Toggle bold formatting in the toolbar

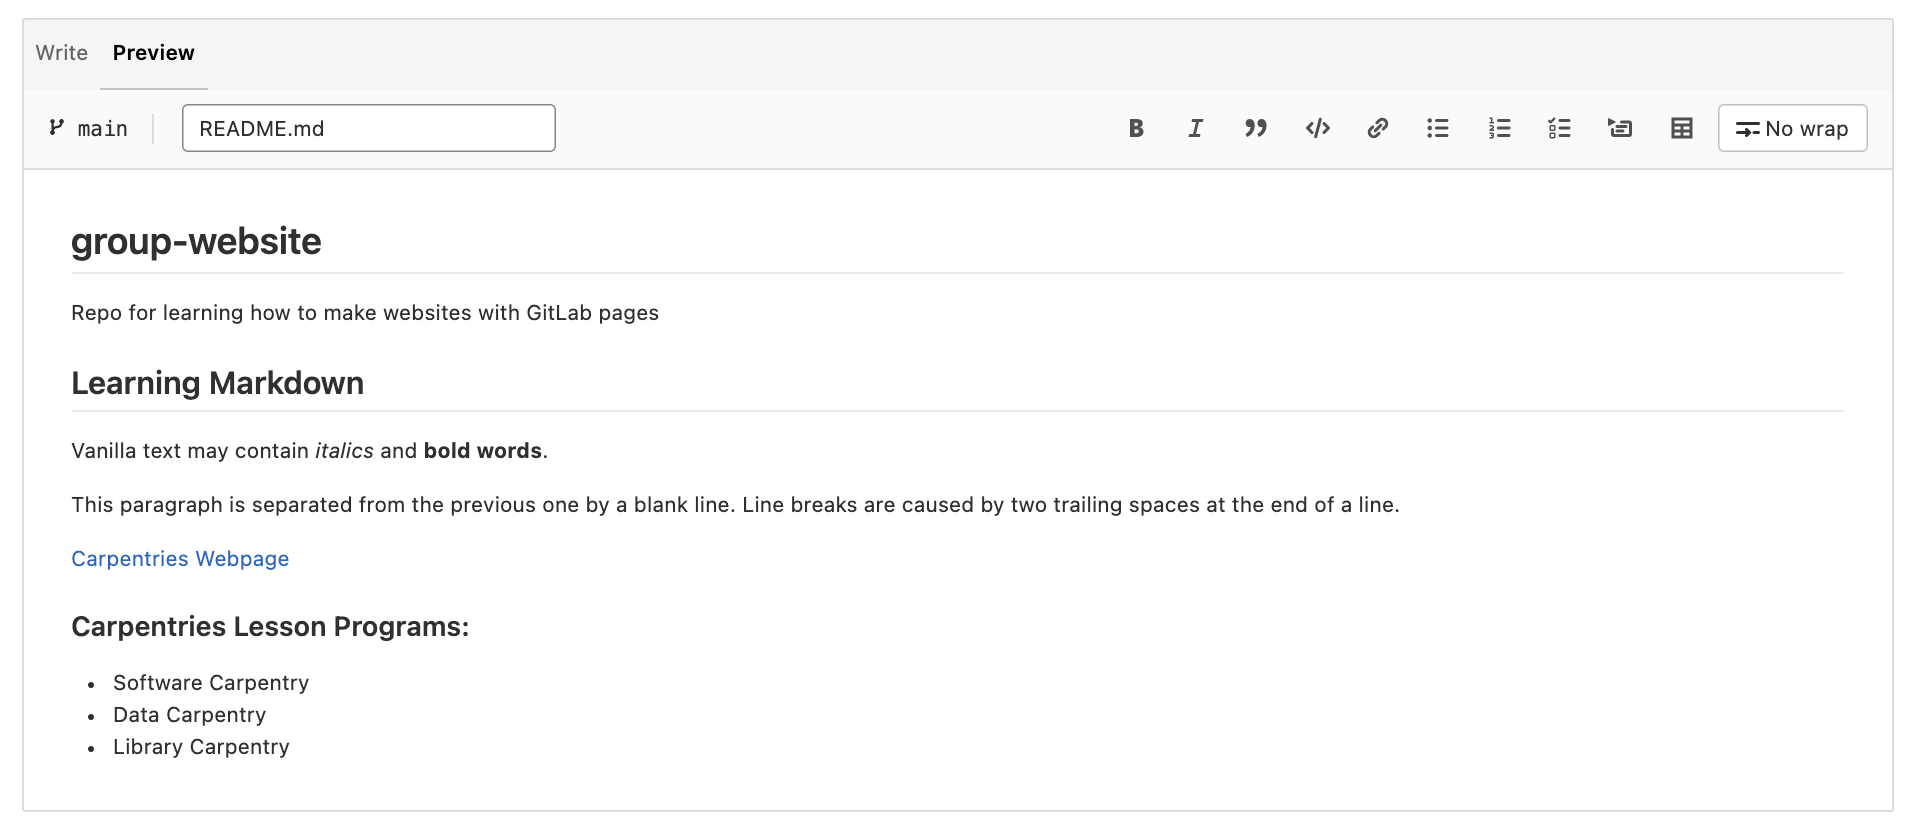click(1136, 128)
